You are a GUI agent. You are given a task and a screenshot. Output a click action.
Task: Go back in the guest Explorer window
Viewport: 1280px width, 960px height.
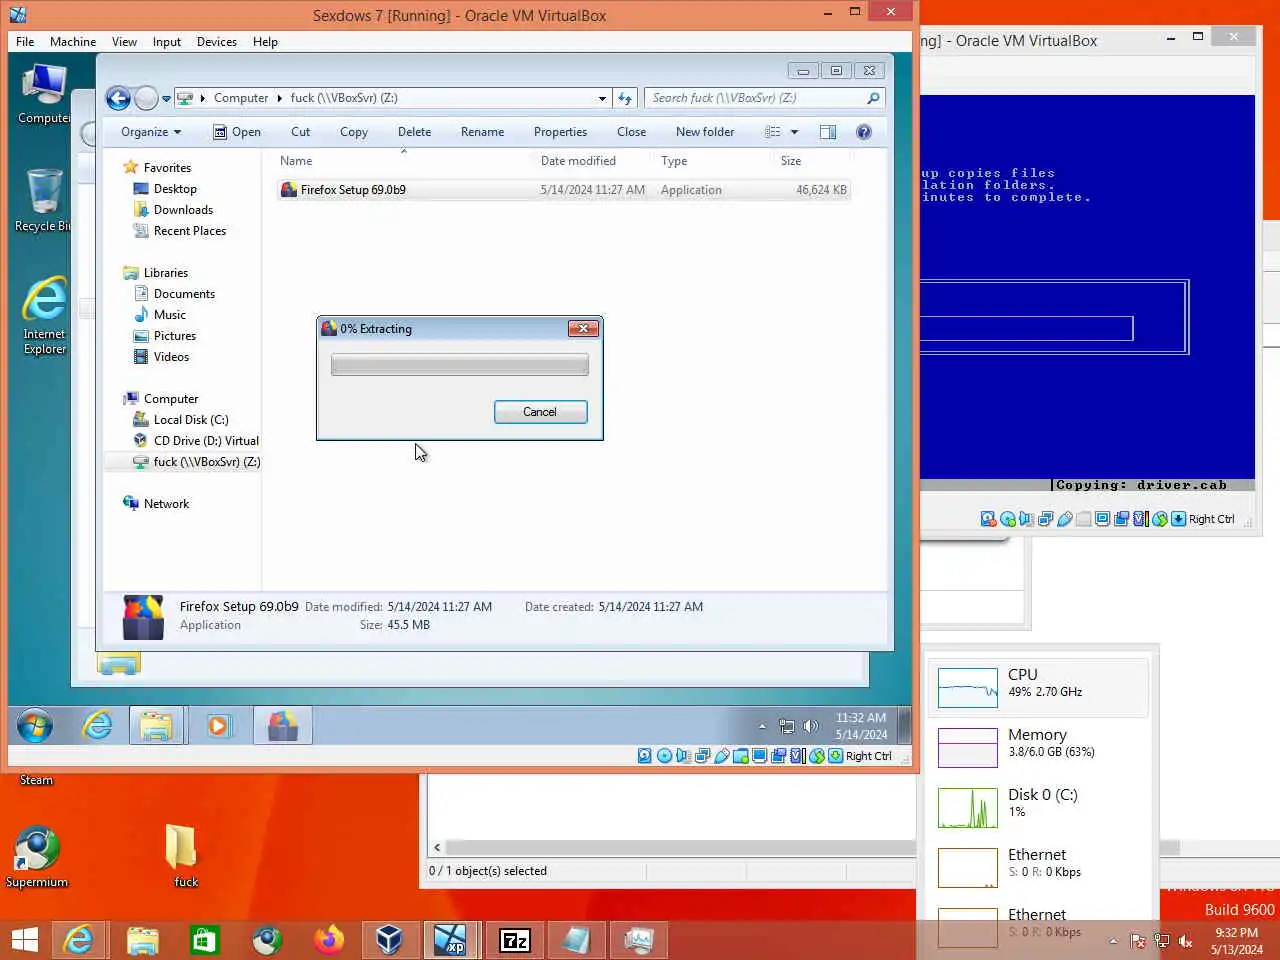coord(118,98)
